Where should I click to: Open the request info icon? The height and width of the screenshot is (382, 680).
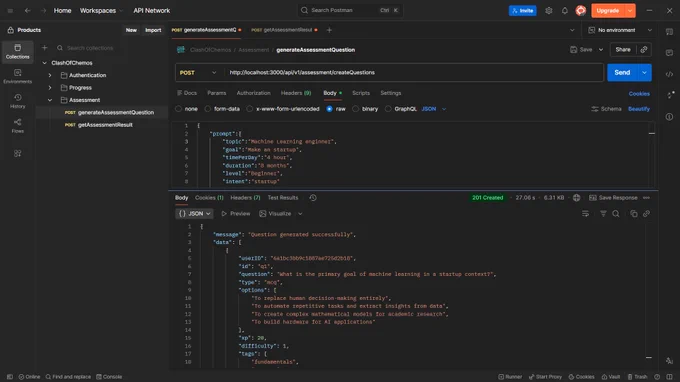(670, 117)
